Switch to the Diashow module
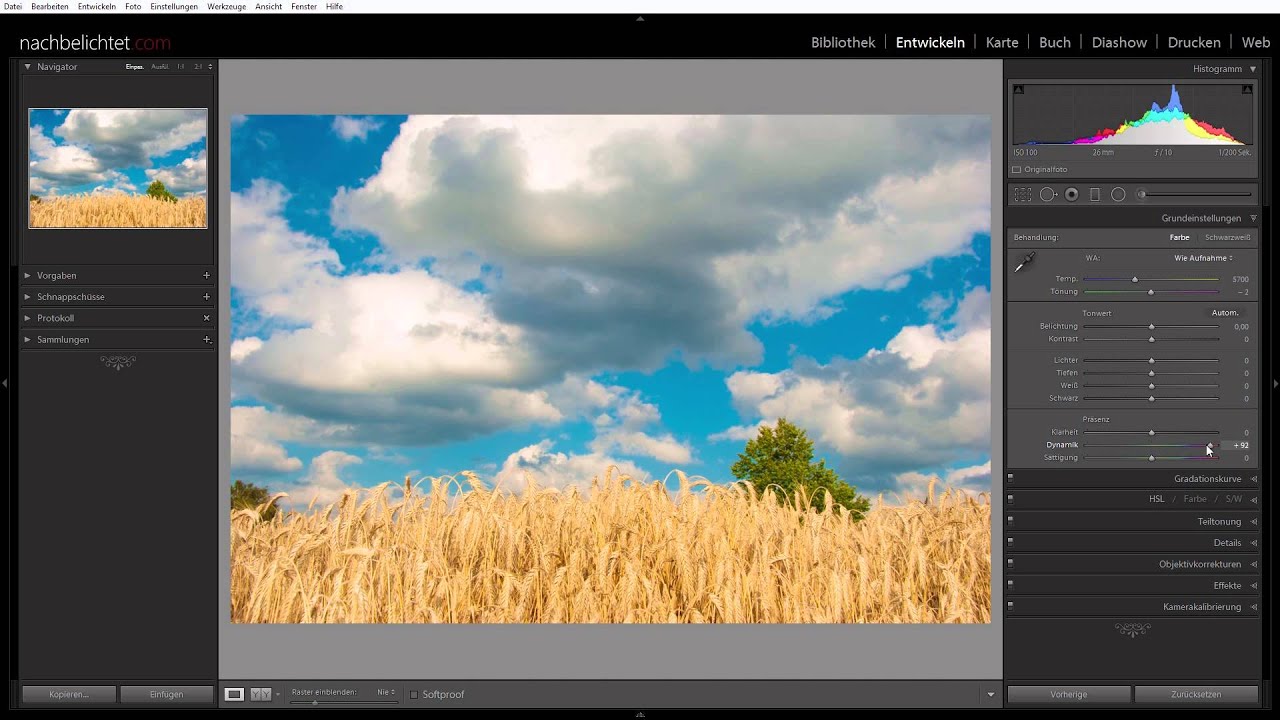1280x720 pixels. 1119,42
